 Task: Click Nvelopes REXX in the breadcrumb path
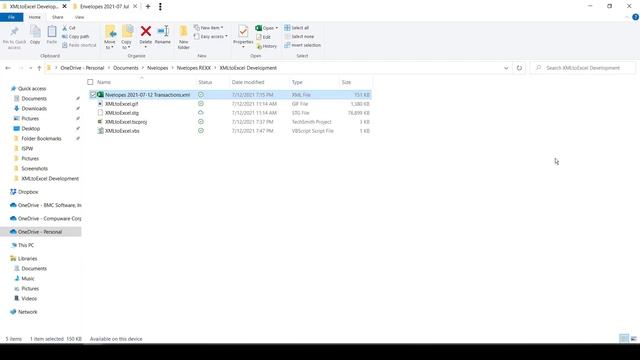point(193,68)
